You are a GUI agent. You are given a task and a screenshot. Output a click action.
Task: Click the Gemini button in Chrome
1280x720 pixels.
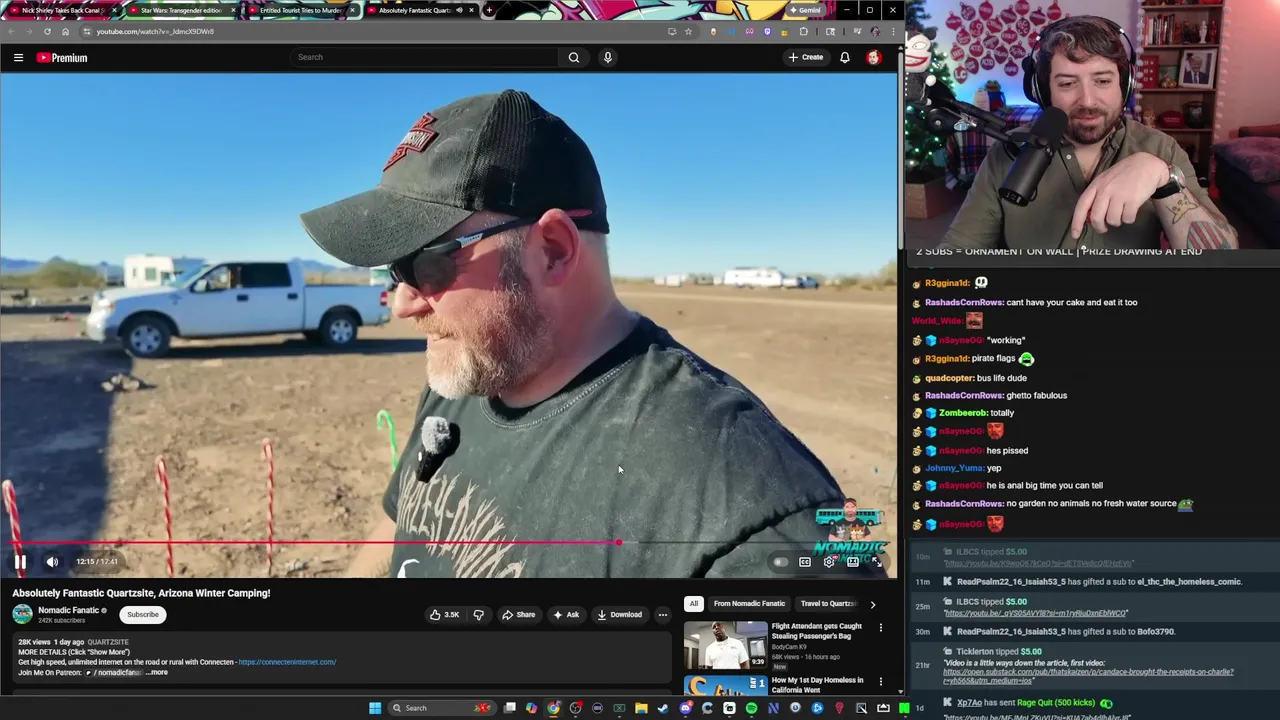pyautogui.click(x=806, y=10)
